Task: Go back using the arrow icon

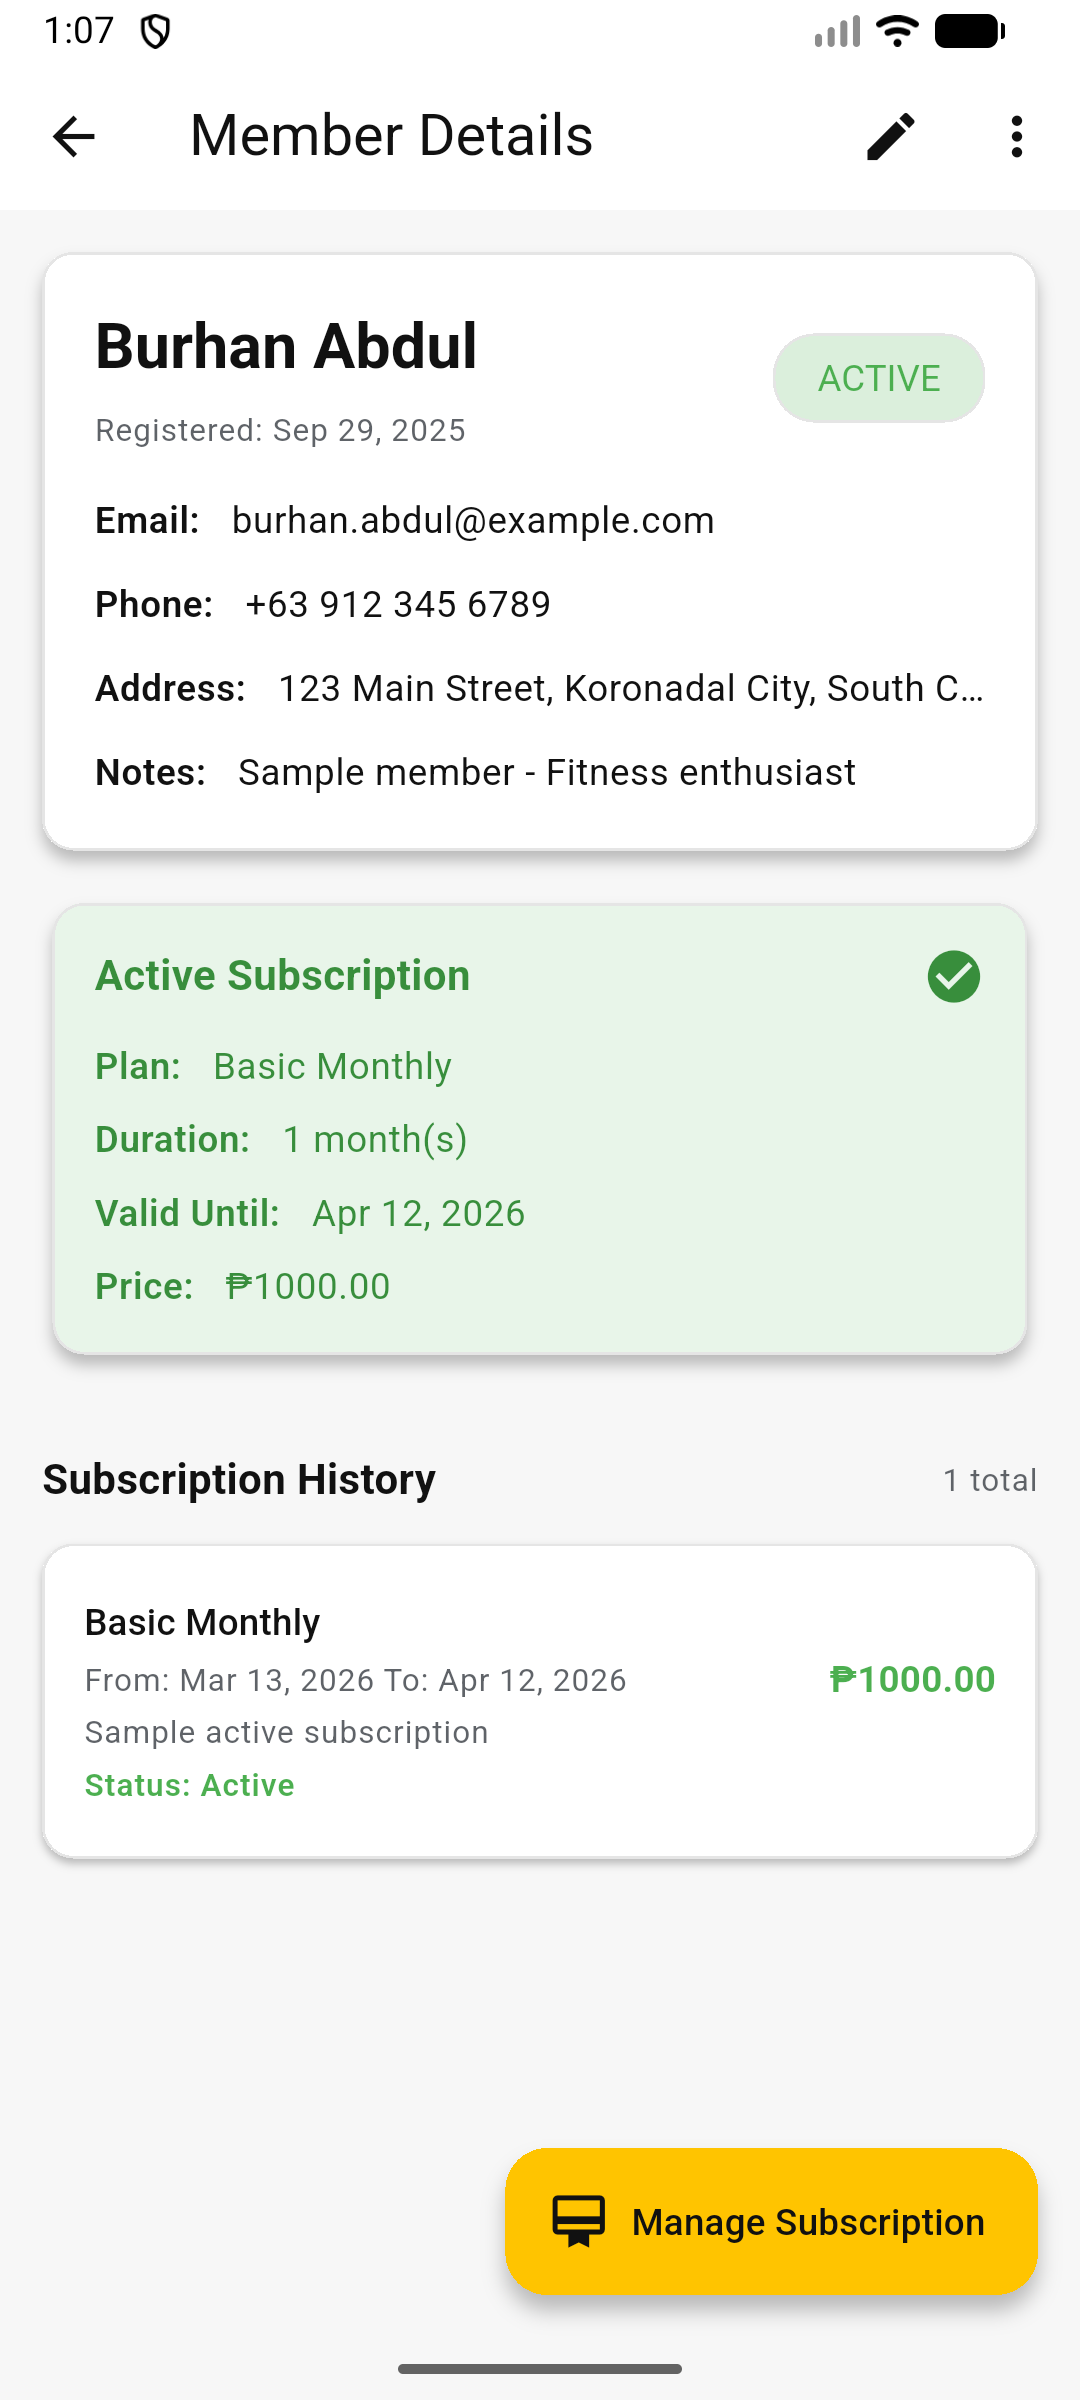Action: (x=73, y=136)
